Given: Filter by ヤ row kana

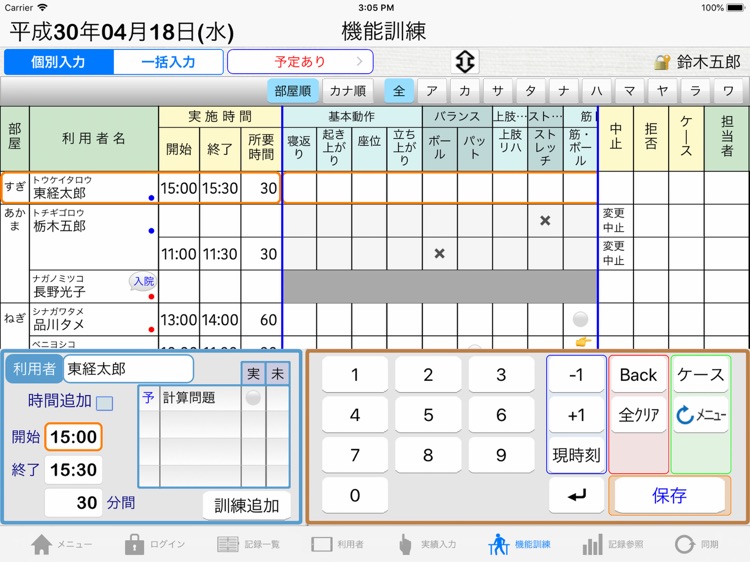Looking at the screenshot, I should [x=662, y=91].
